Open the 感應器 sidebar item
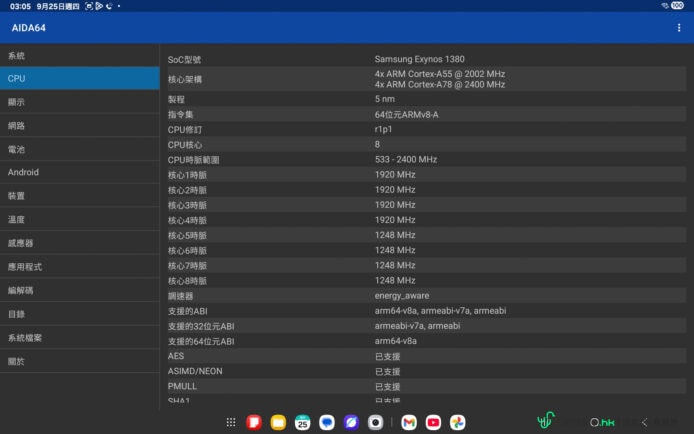This screenshot has height=434, width=694. [x=80, y=243]
